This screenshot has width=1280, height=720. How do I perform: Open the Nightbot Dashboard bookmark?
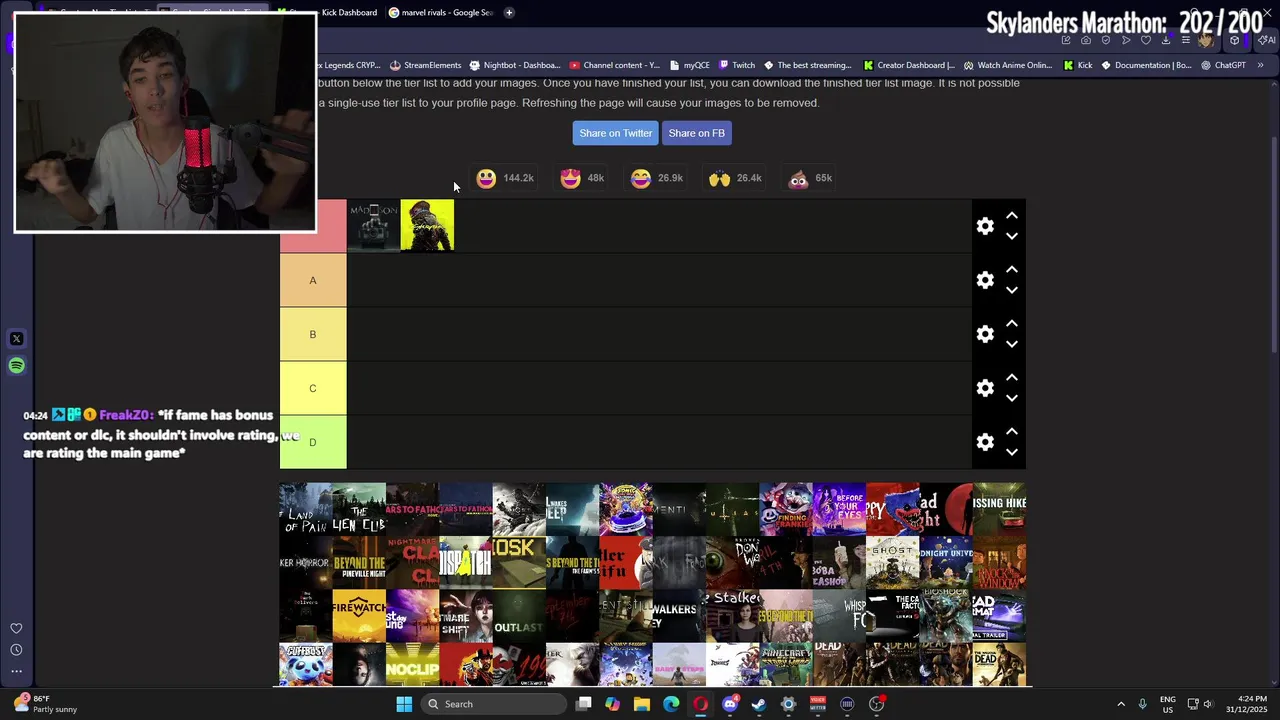(515, 65)
